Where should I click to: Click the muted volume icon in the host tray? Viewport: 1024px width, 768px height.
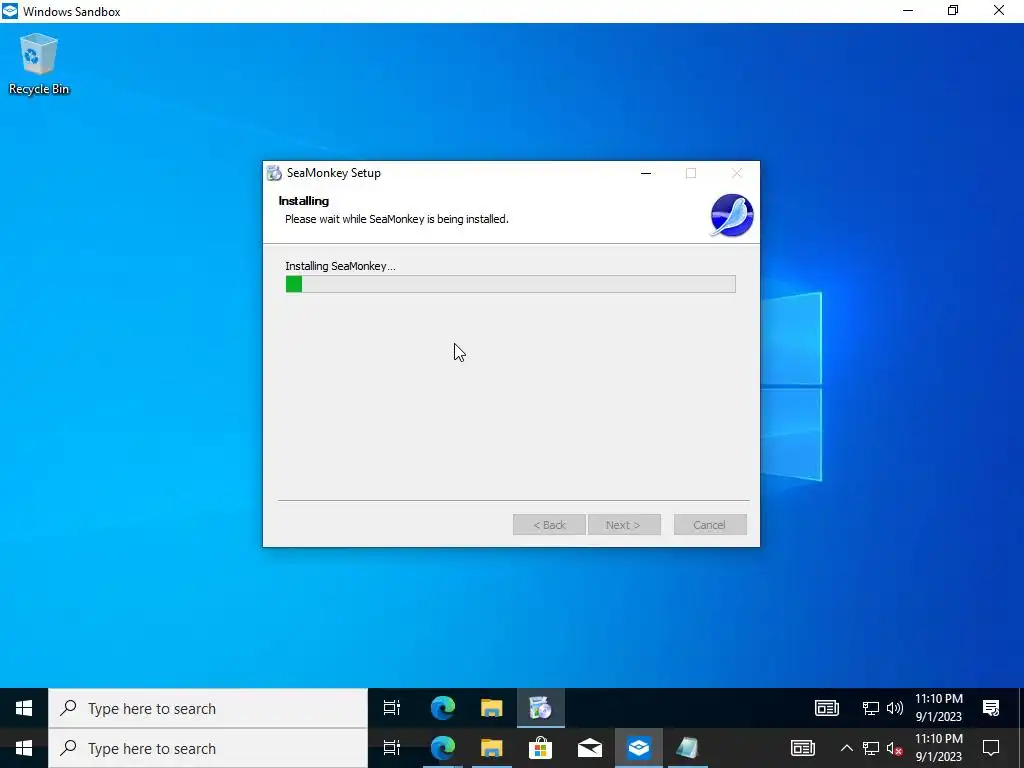895,748
